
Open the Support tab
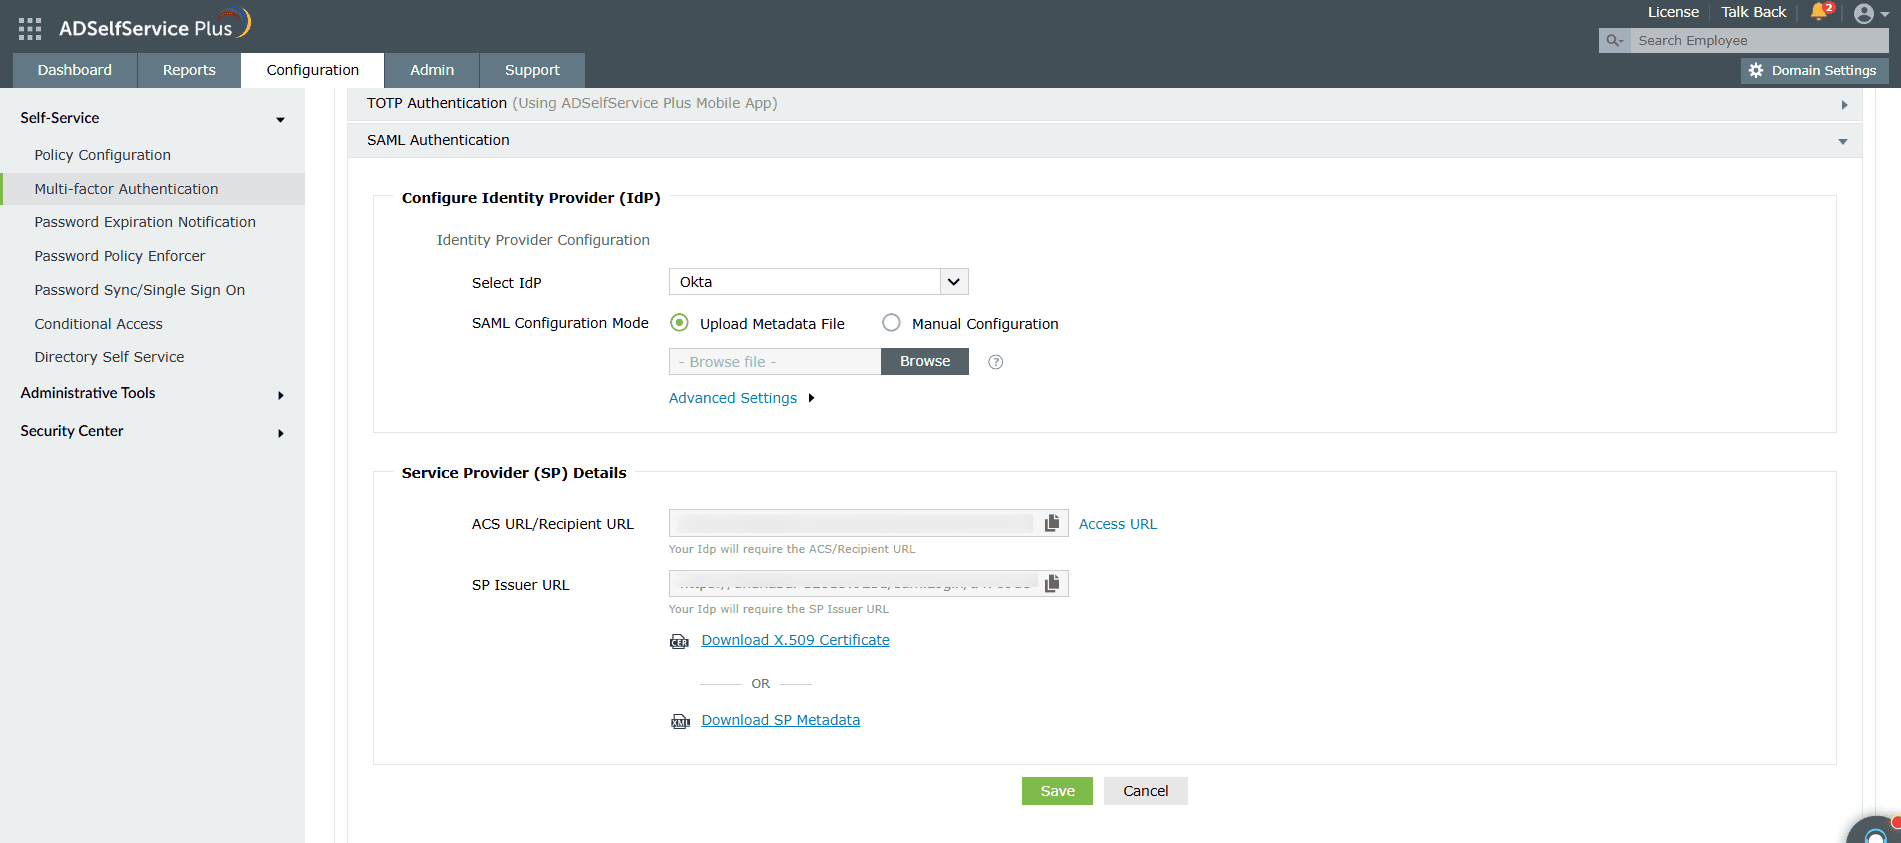coord(532,70)
